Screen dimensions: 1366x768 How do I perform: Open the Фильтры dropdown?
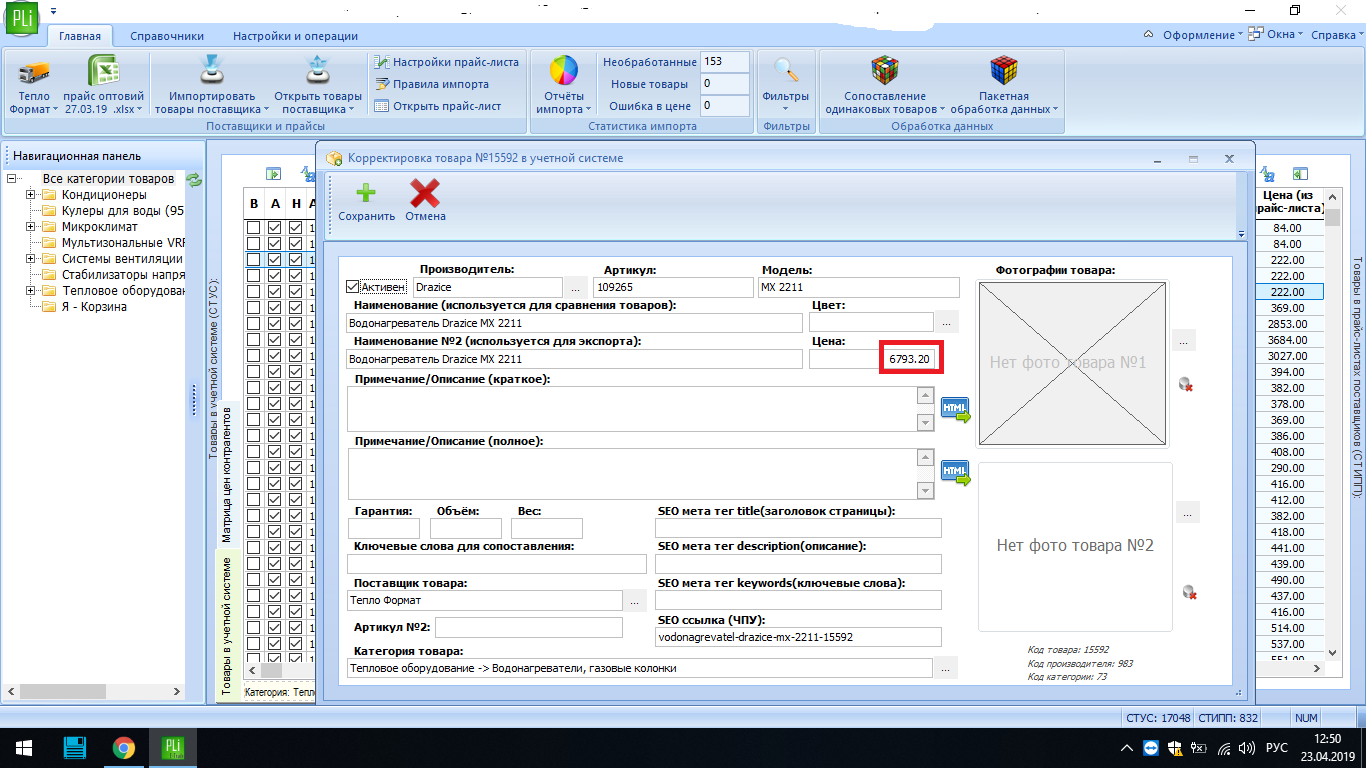click(786, 84)
